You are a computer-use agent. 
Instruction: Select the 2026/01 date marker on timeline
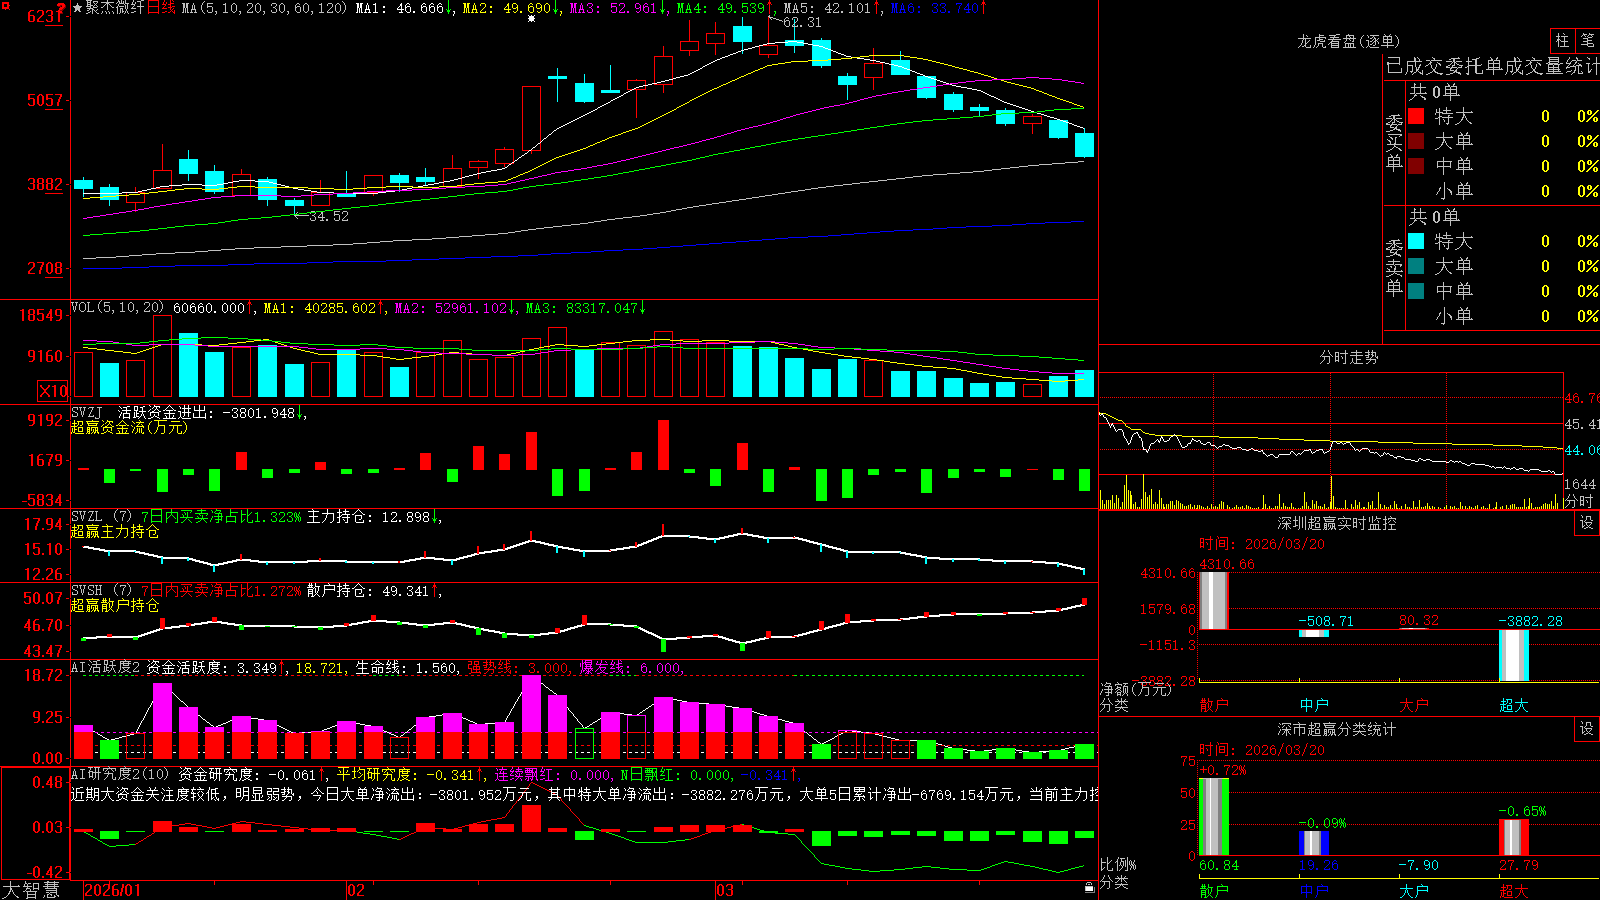113,890
